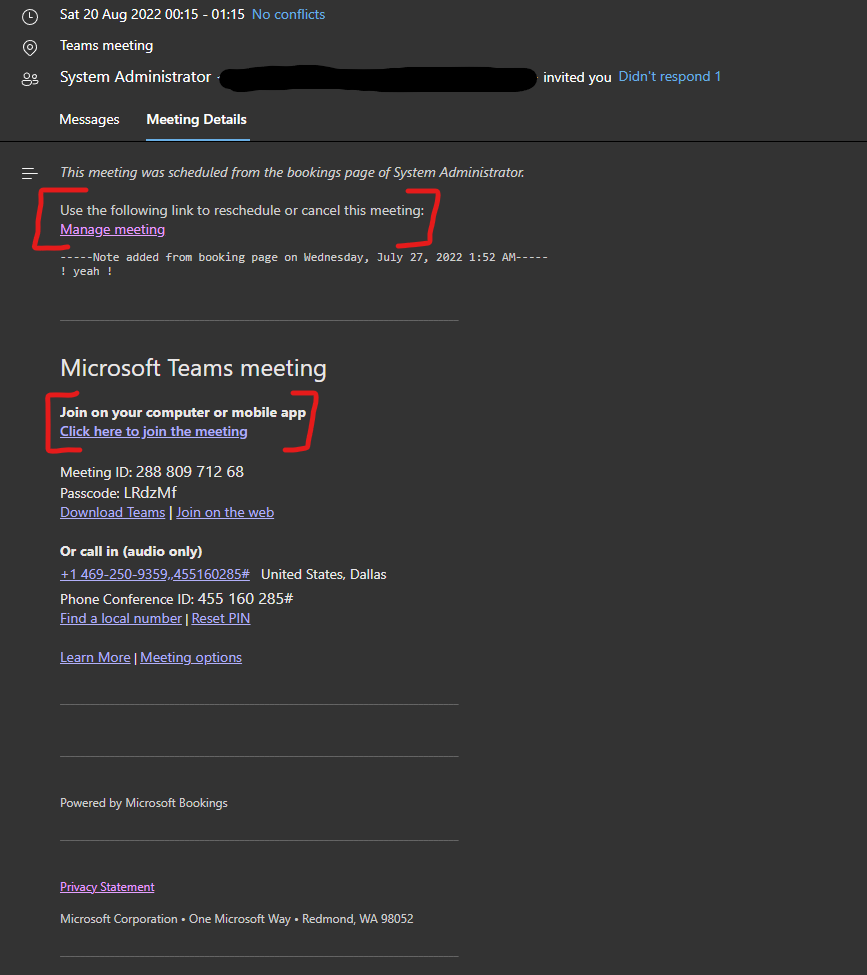
Task: Click the Or call in (audio only) heading
Action: coord(131,552)
